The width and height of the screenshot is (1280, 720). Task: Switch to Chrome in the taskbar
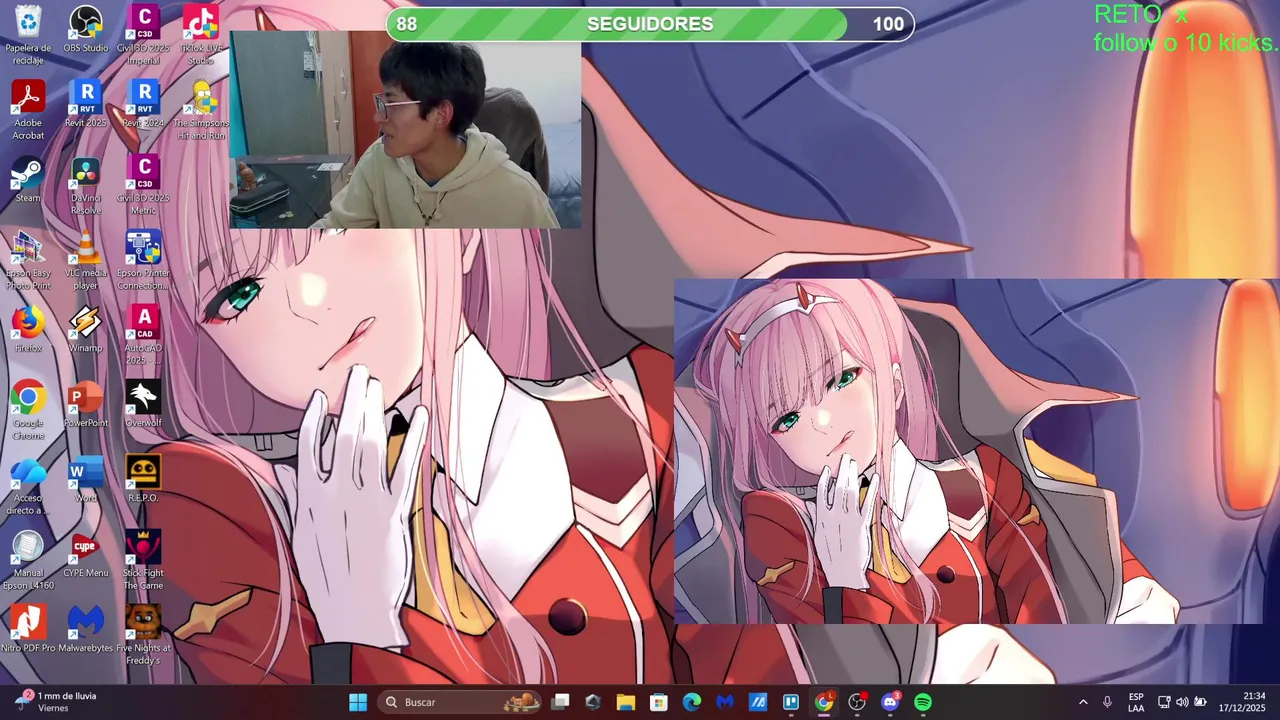(x=823, y=702)
